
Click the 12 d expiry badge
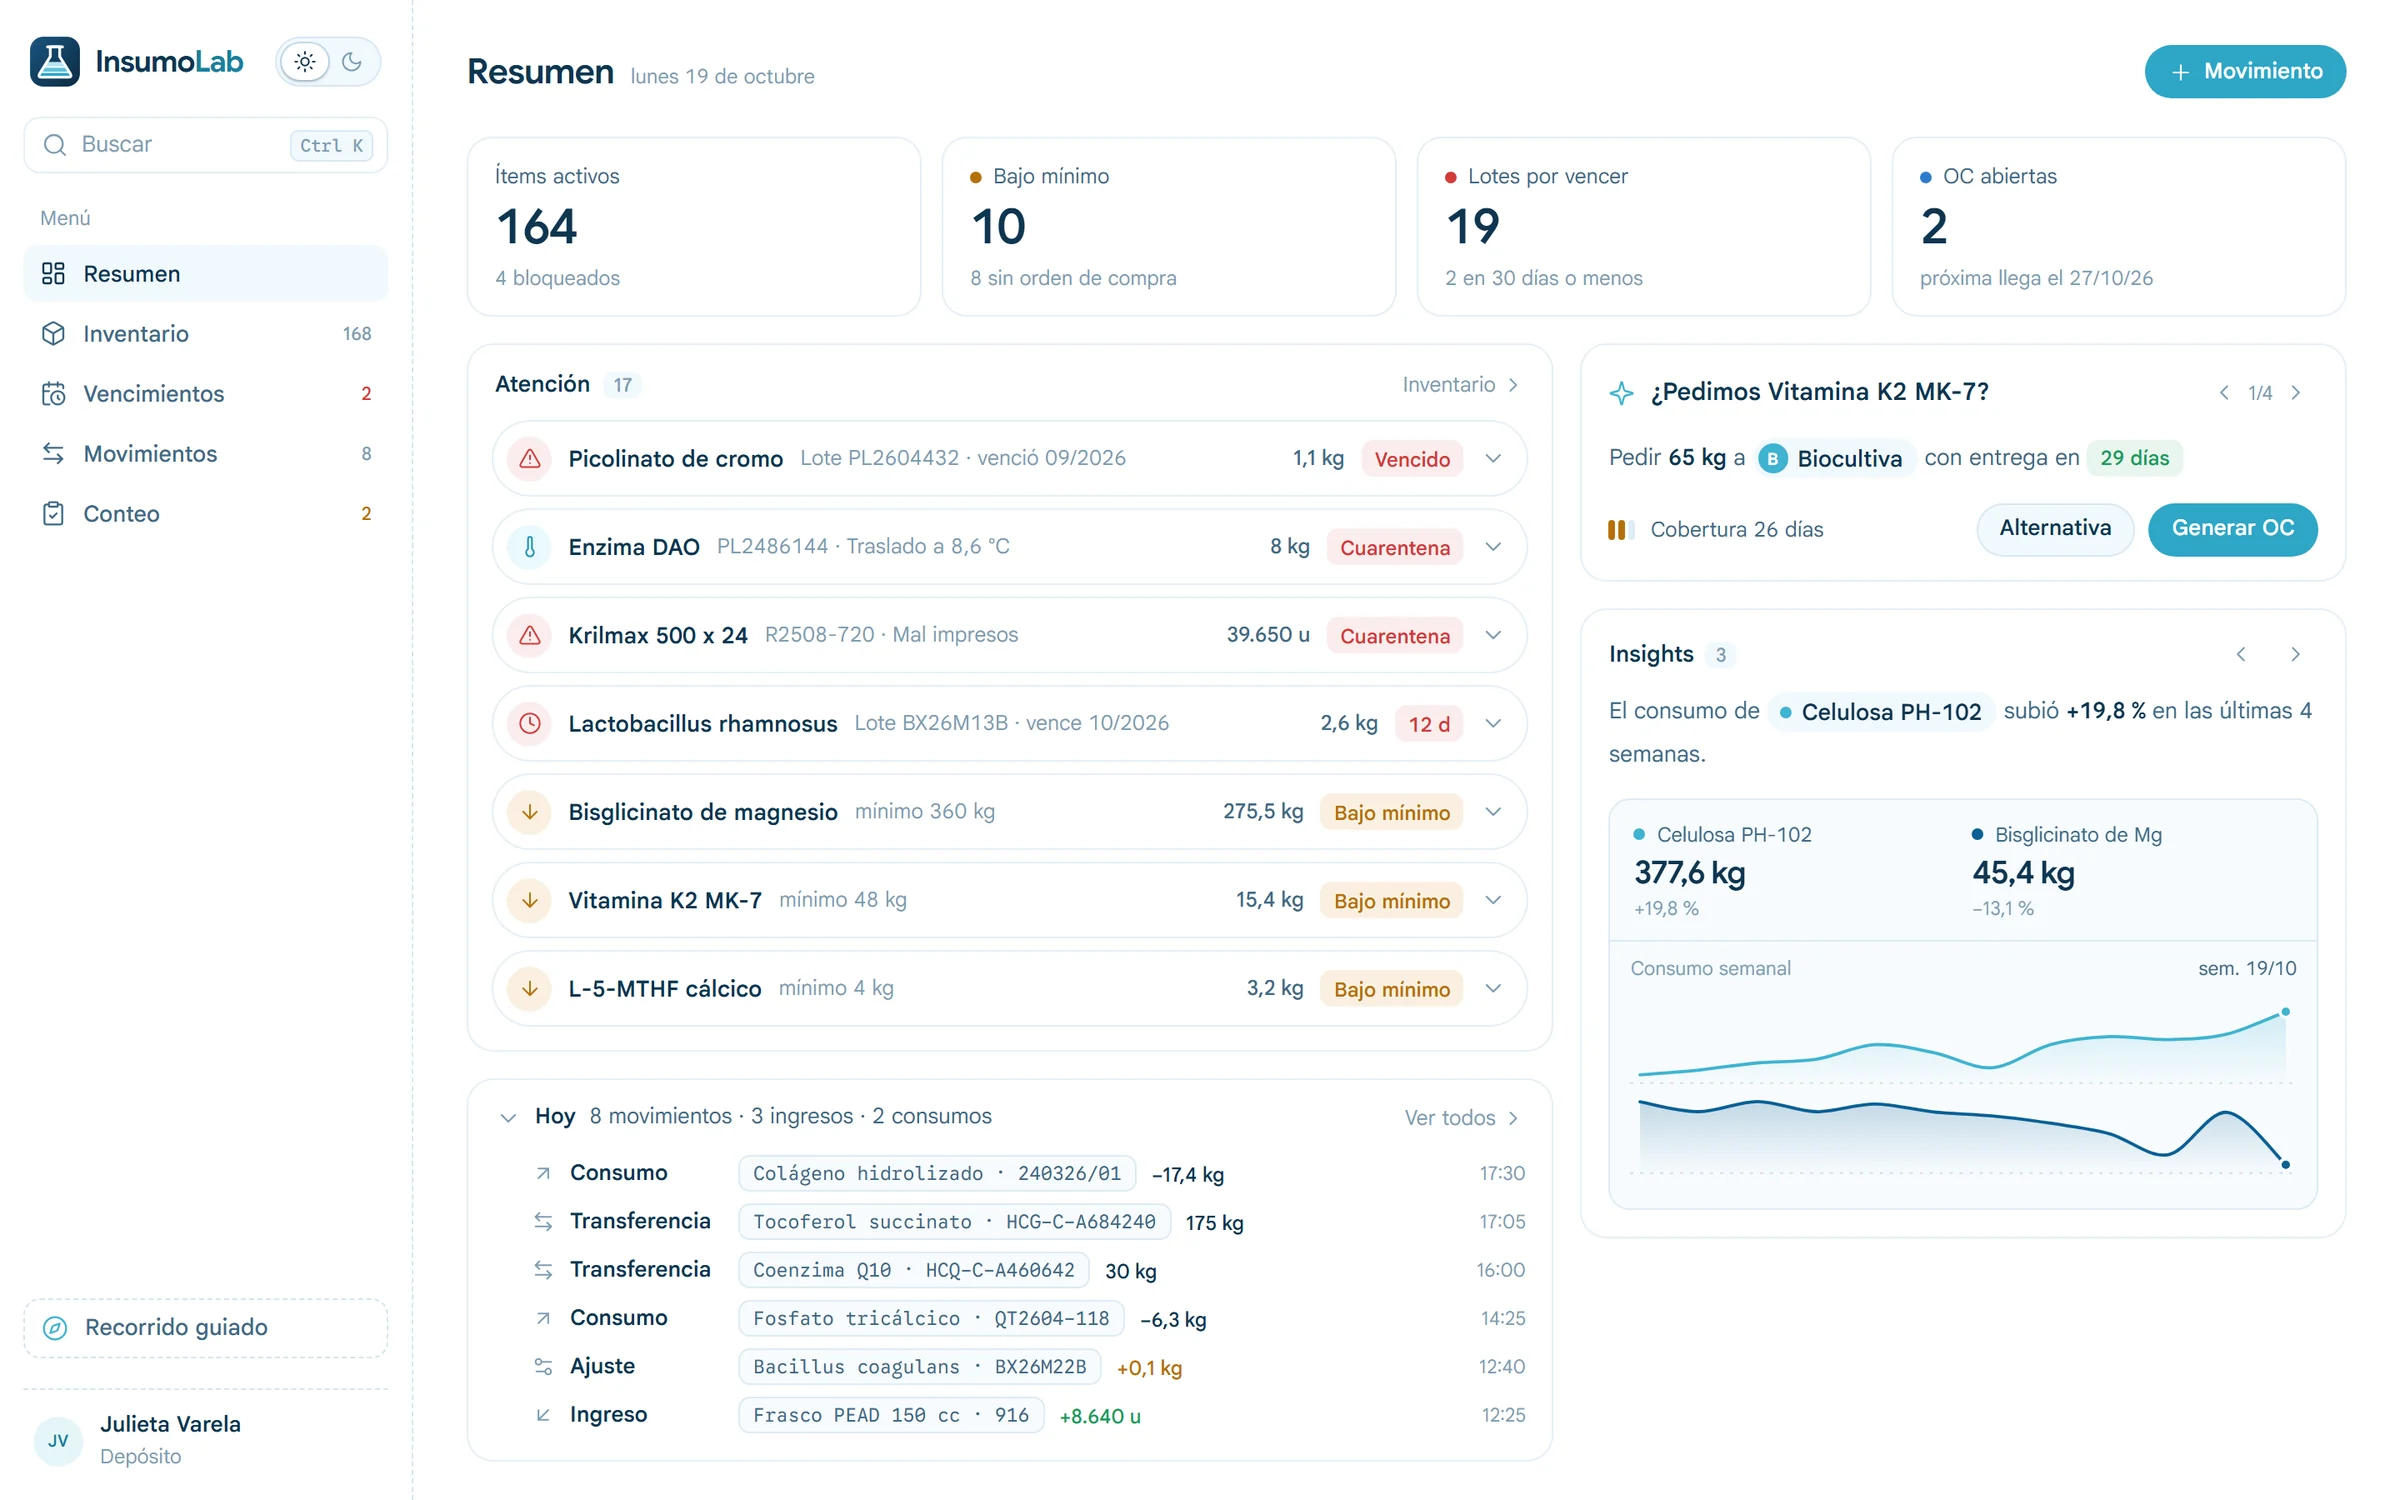pyautogui.click(x=1429, y=724)
